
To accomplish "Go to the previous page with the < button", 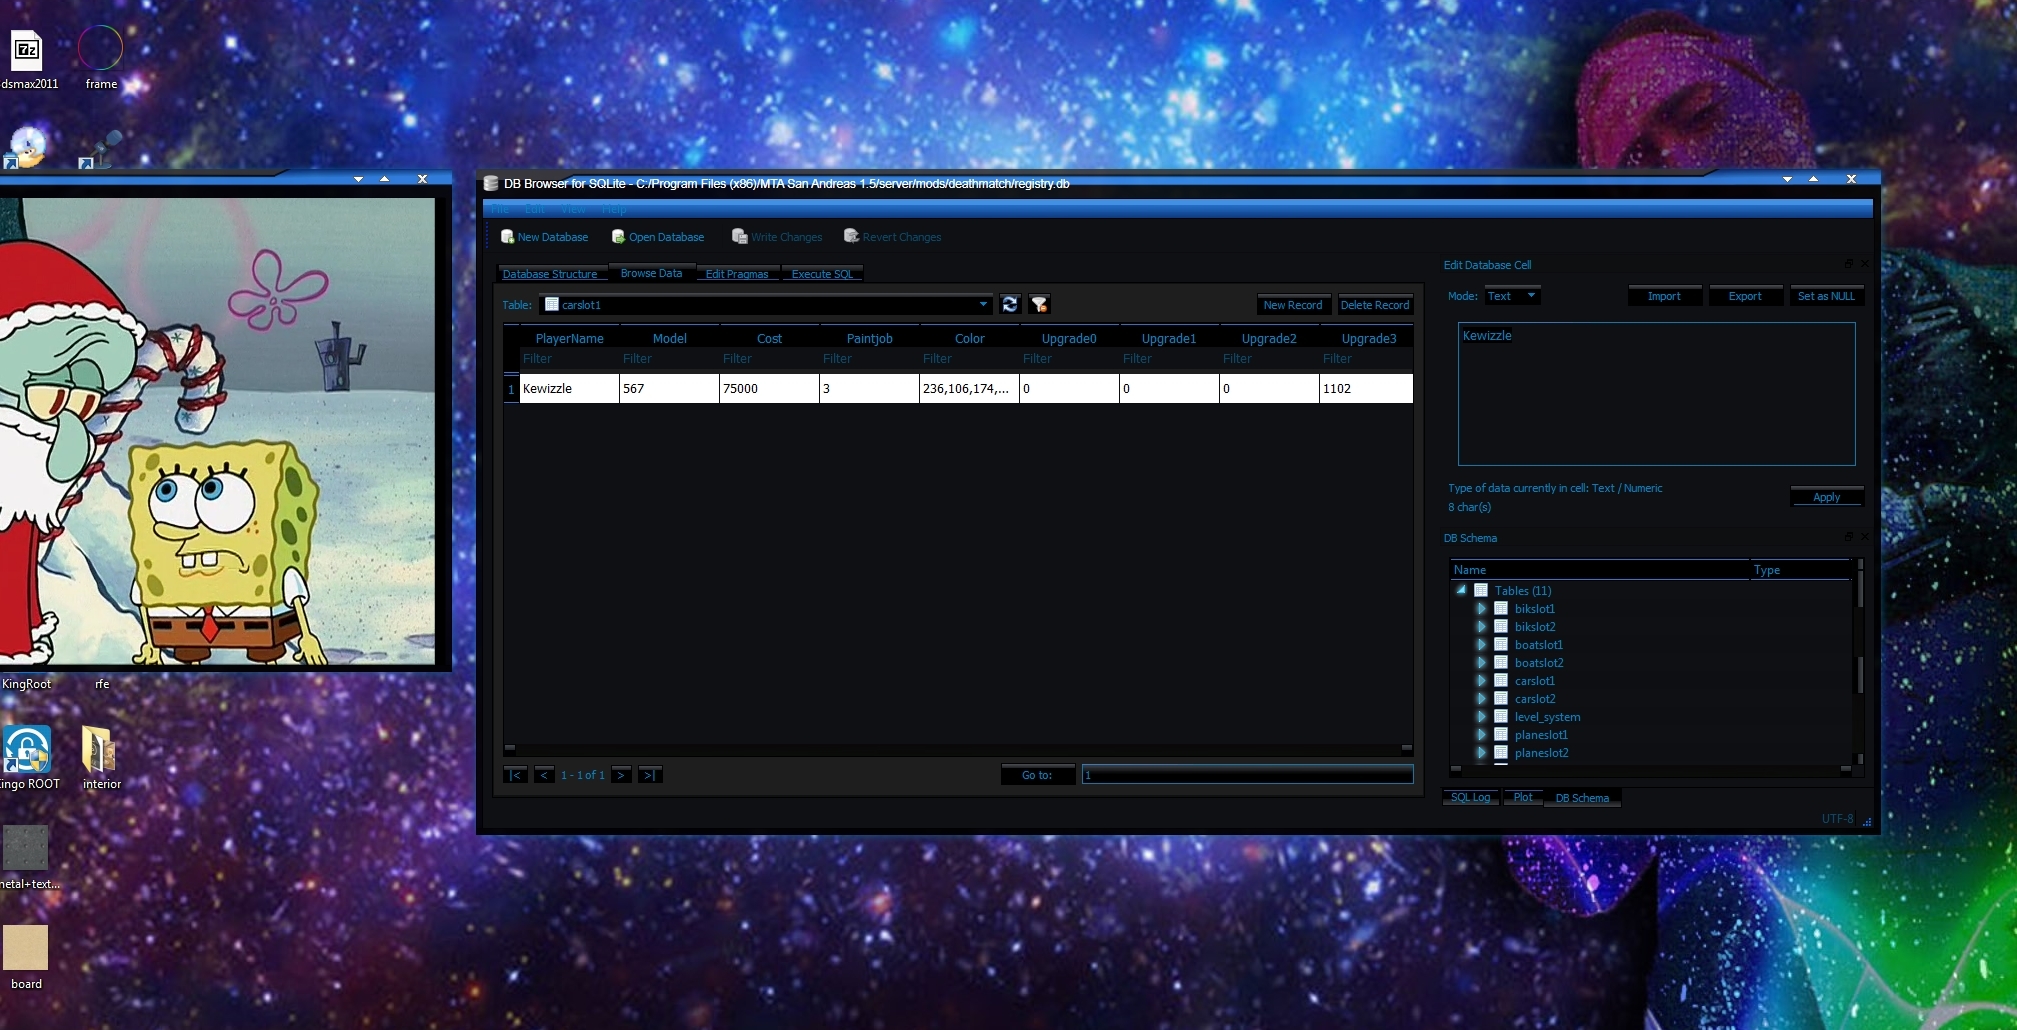I will [544, 775].
